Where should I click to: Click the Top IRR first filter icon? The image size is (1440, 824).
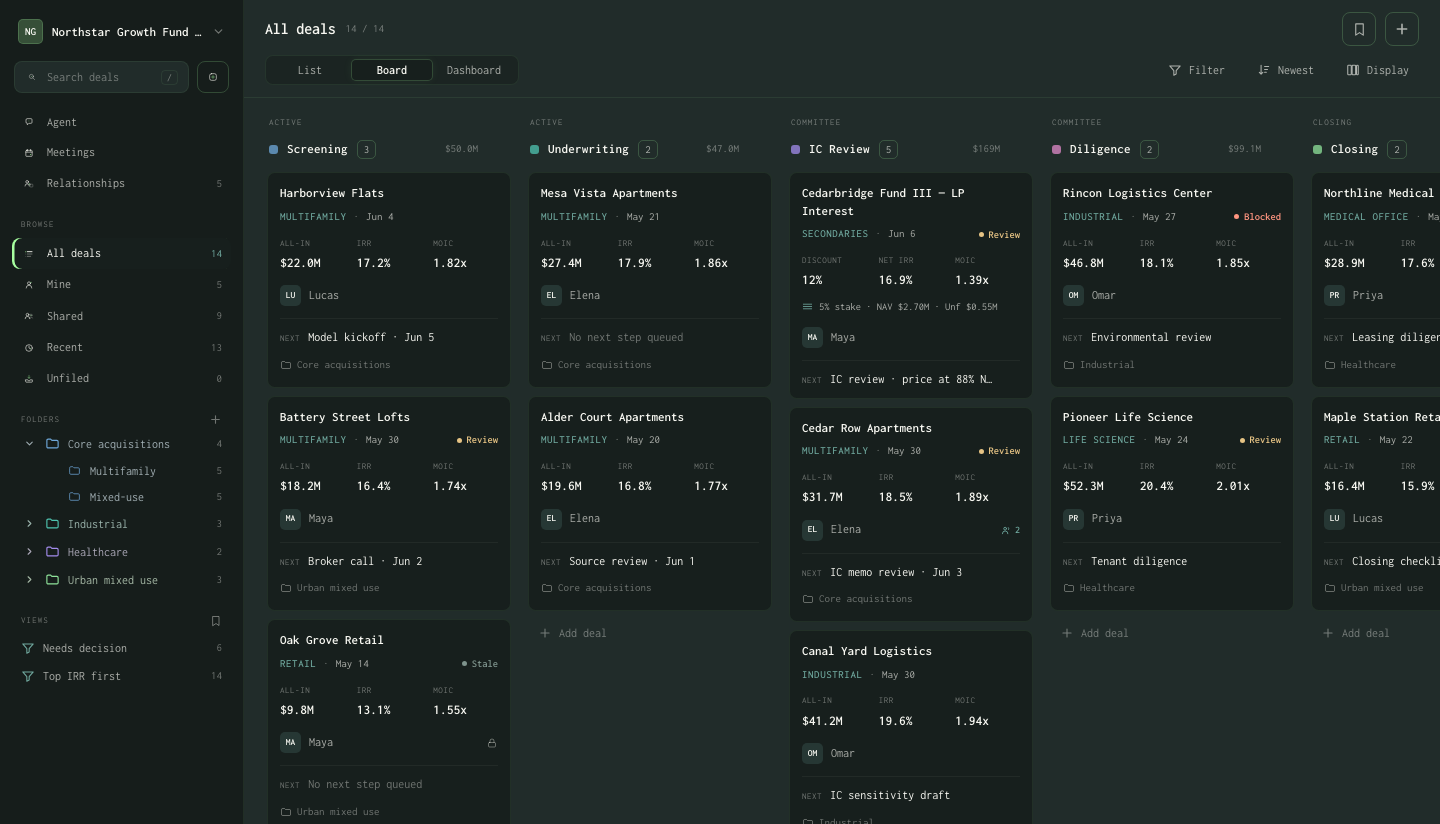[x=28, y=676]
